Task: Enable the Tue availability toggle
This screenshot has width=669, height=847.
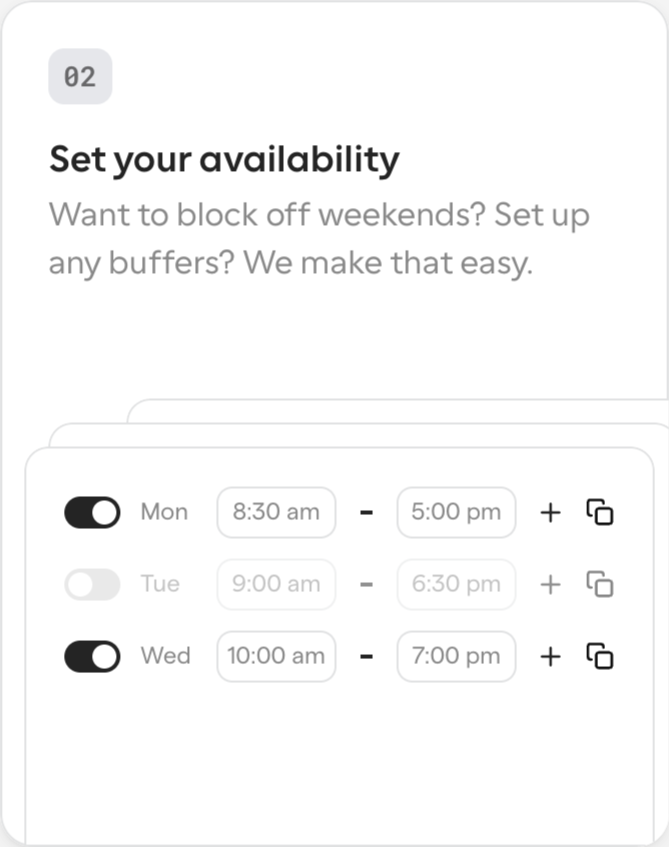Action: [x=92, y=584]
